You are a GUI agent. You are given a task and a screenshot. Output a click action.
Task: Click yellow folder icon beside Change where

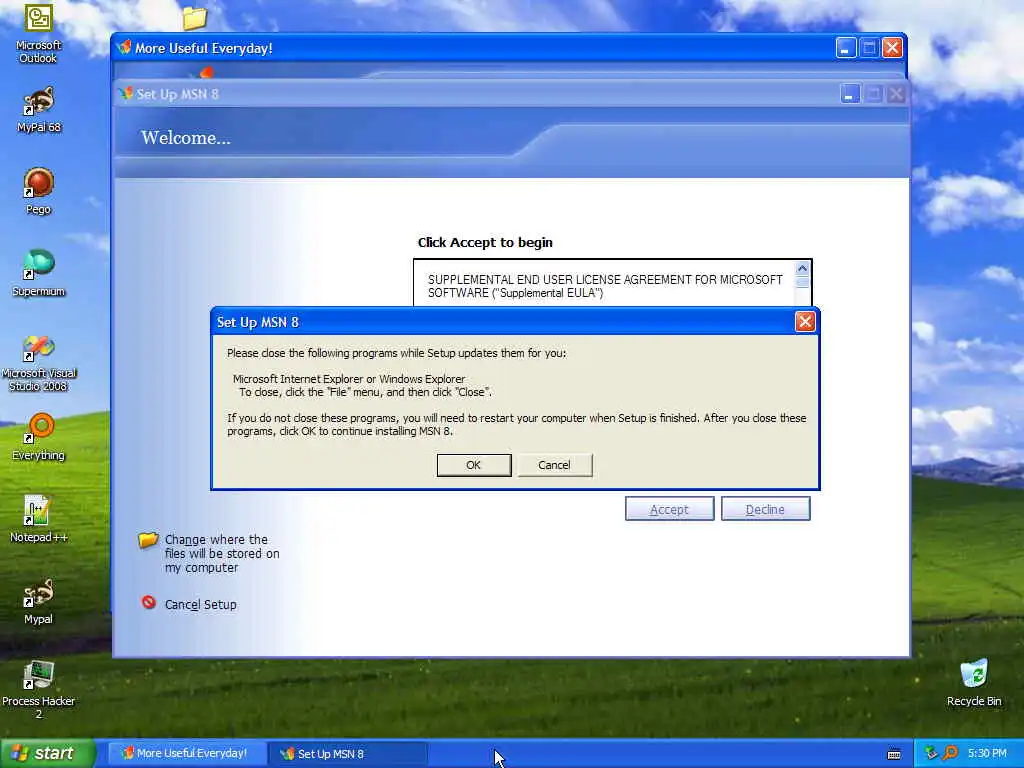pos(148,540)
